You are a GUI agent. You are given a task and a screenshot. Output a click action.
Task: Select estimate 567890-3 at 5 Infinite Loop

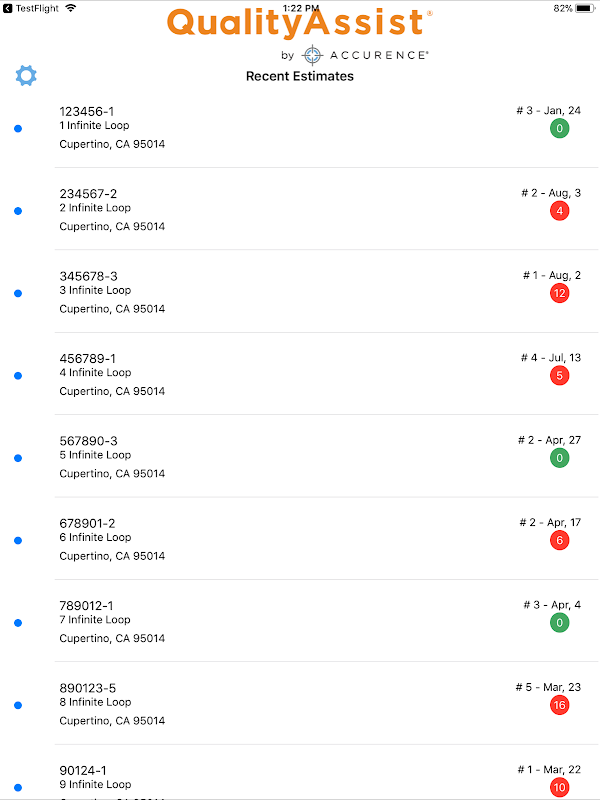click(327, 457)
